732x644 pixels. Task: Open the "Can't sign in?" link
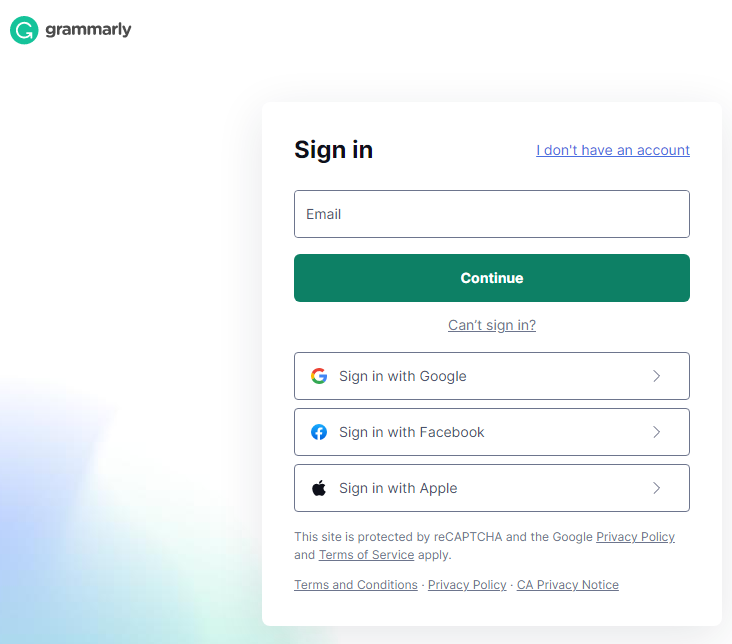pyautogui.click(x=492, y=325)
